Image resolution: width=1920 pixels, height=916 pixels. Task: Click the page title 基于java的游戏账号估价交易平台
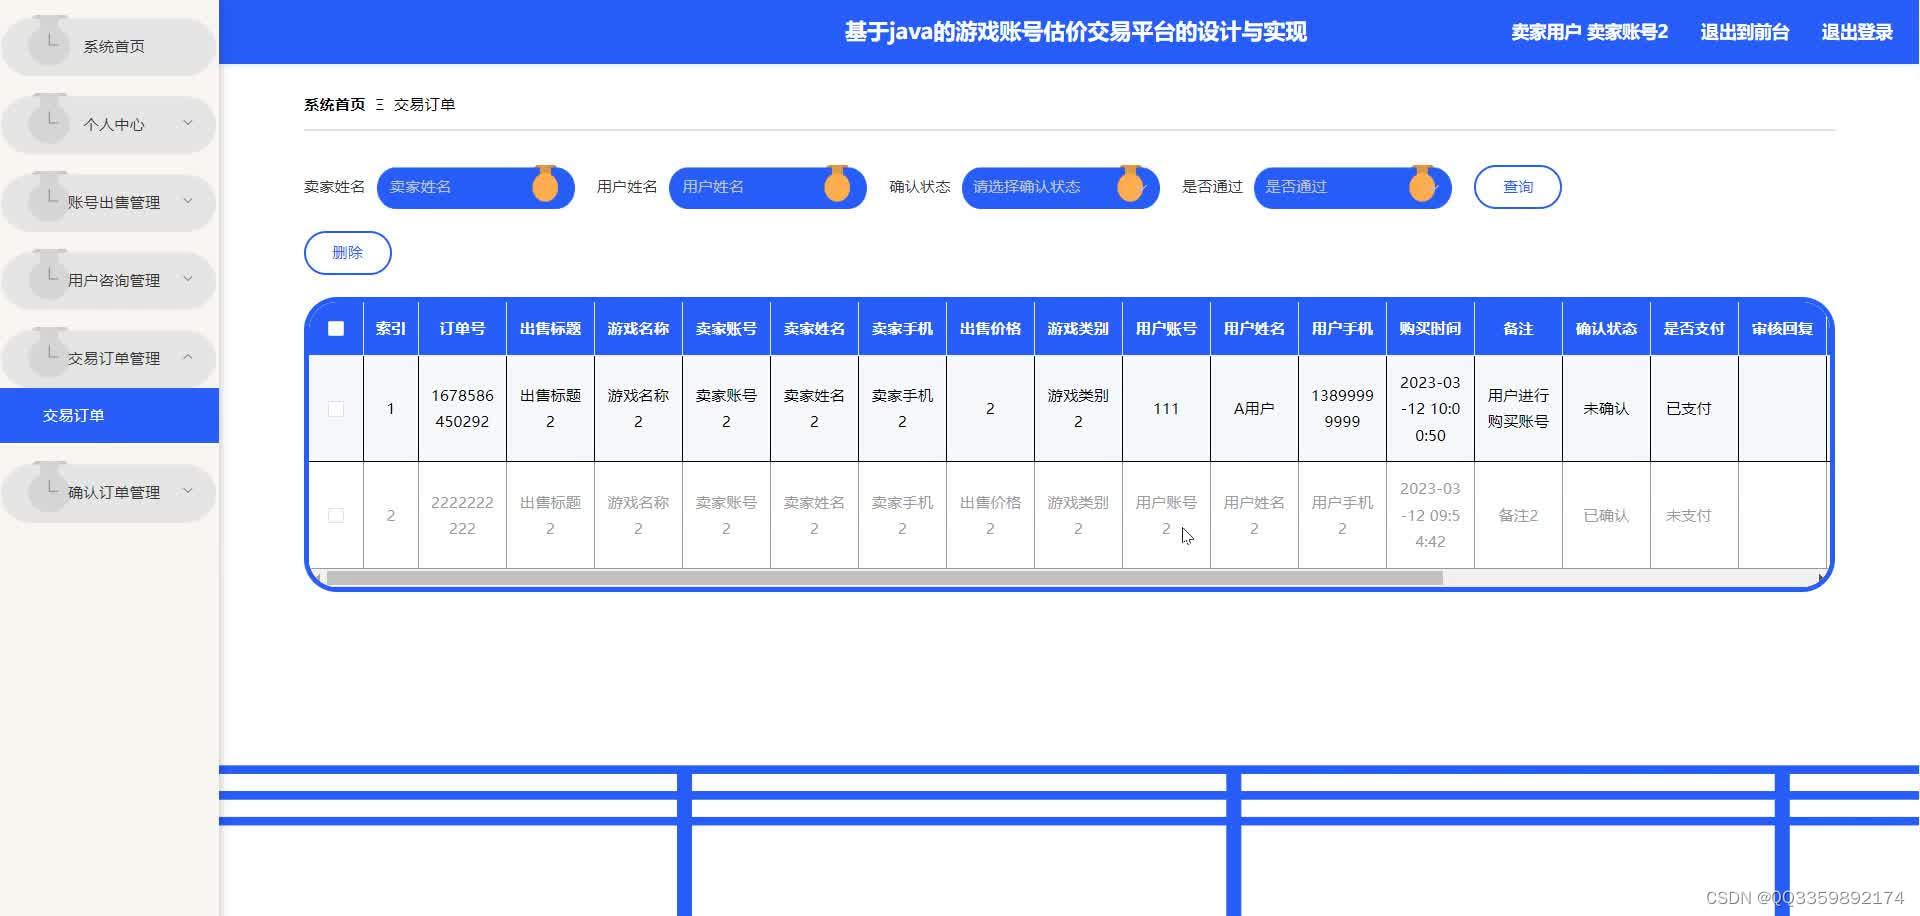(1075, 32)
